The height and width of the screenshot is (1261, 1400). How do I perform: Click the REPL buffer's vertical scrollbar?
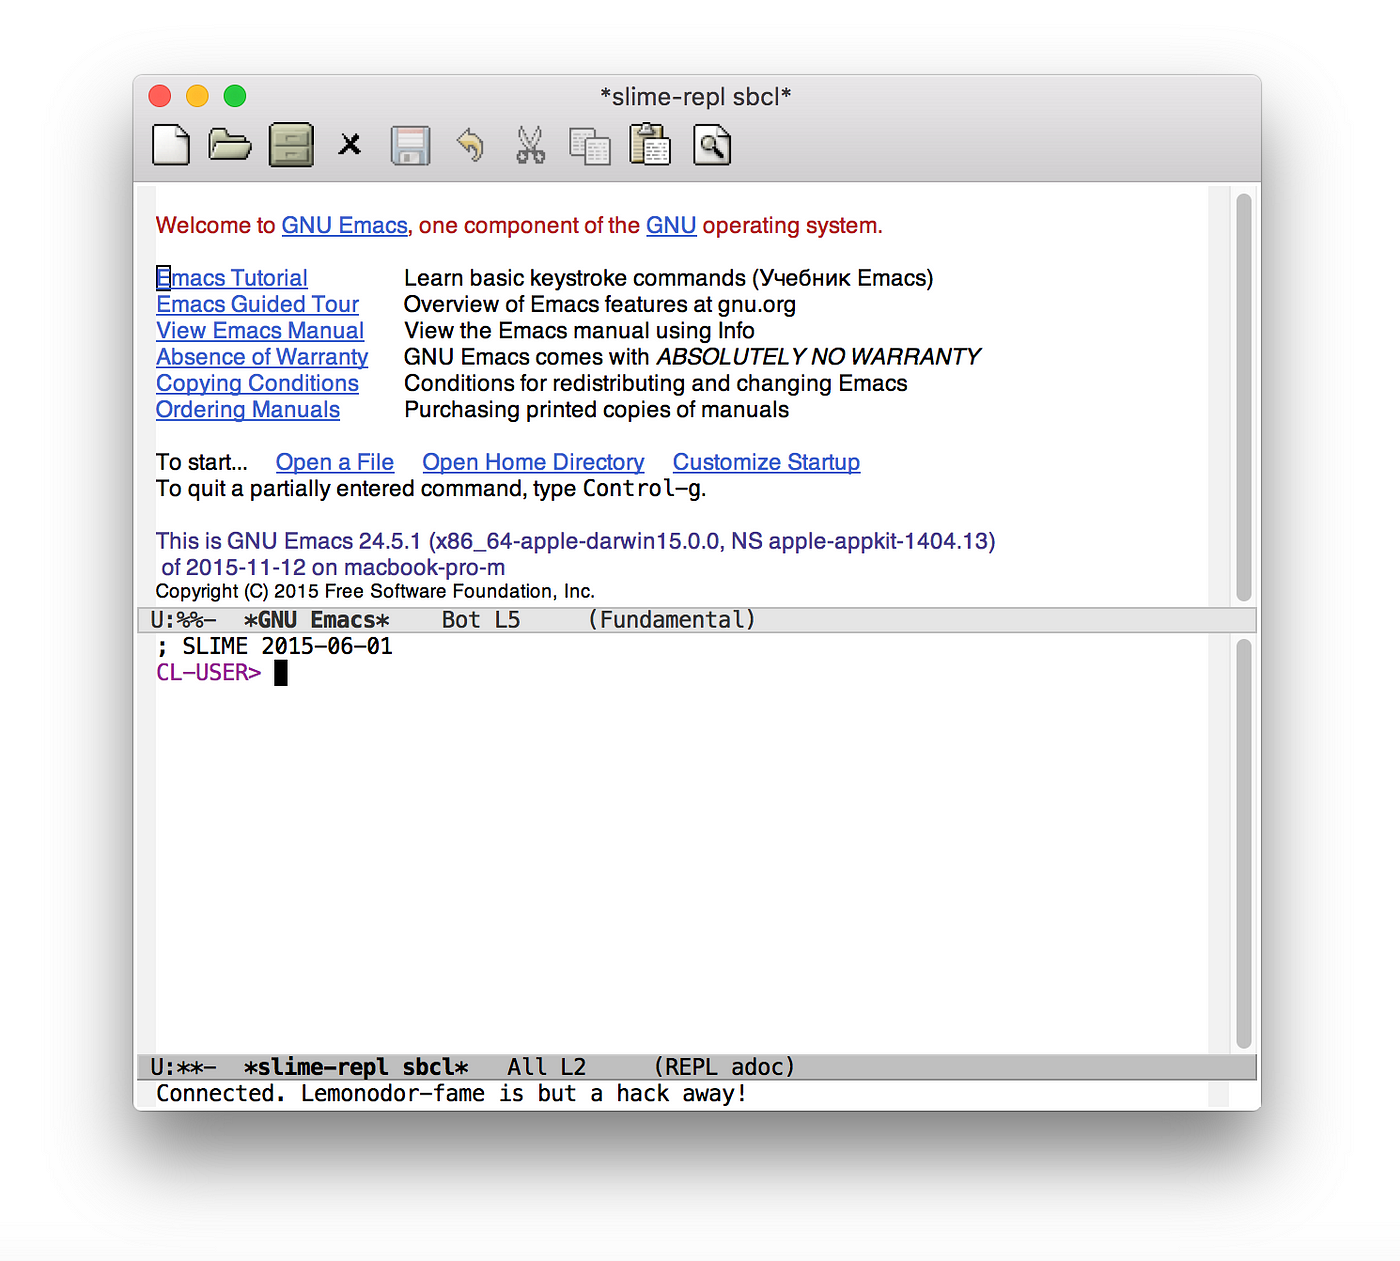[1244, 843]
